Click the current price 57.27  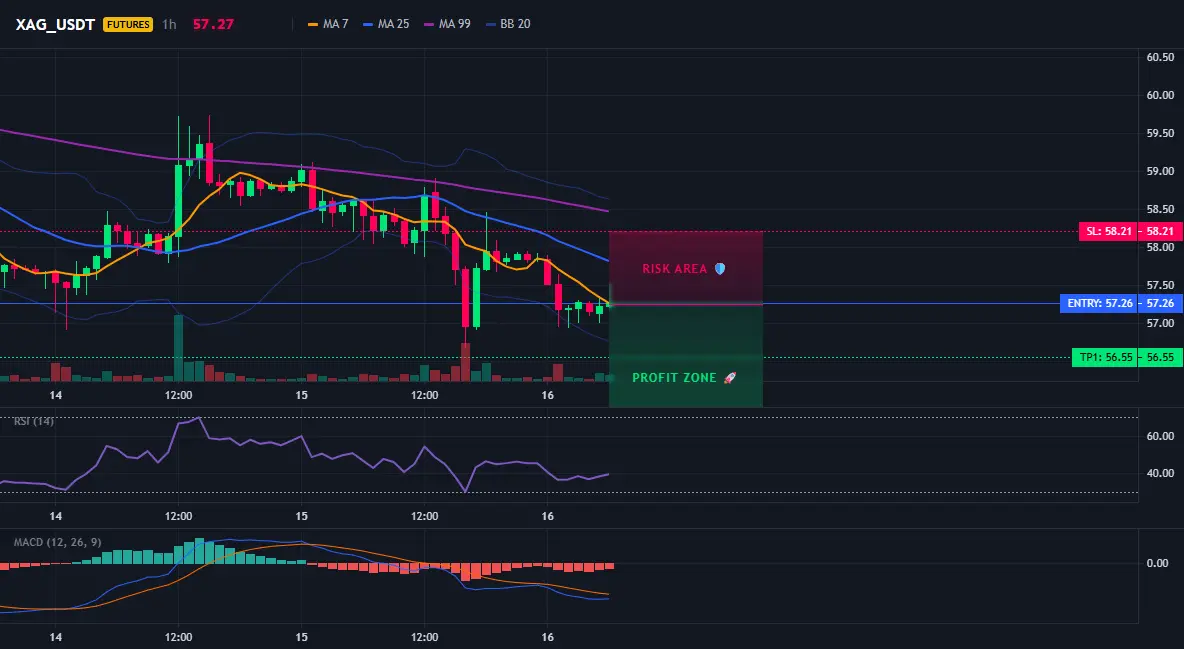(213, 24)
